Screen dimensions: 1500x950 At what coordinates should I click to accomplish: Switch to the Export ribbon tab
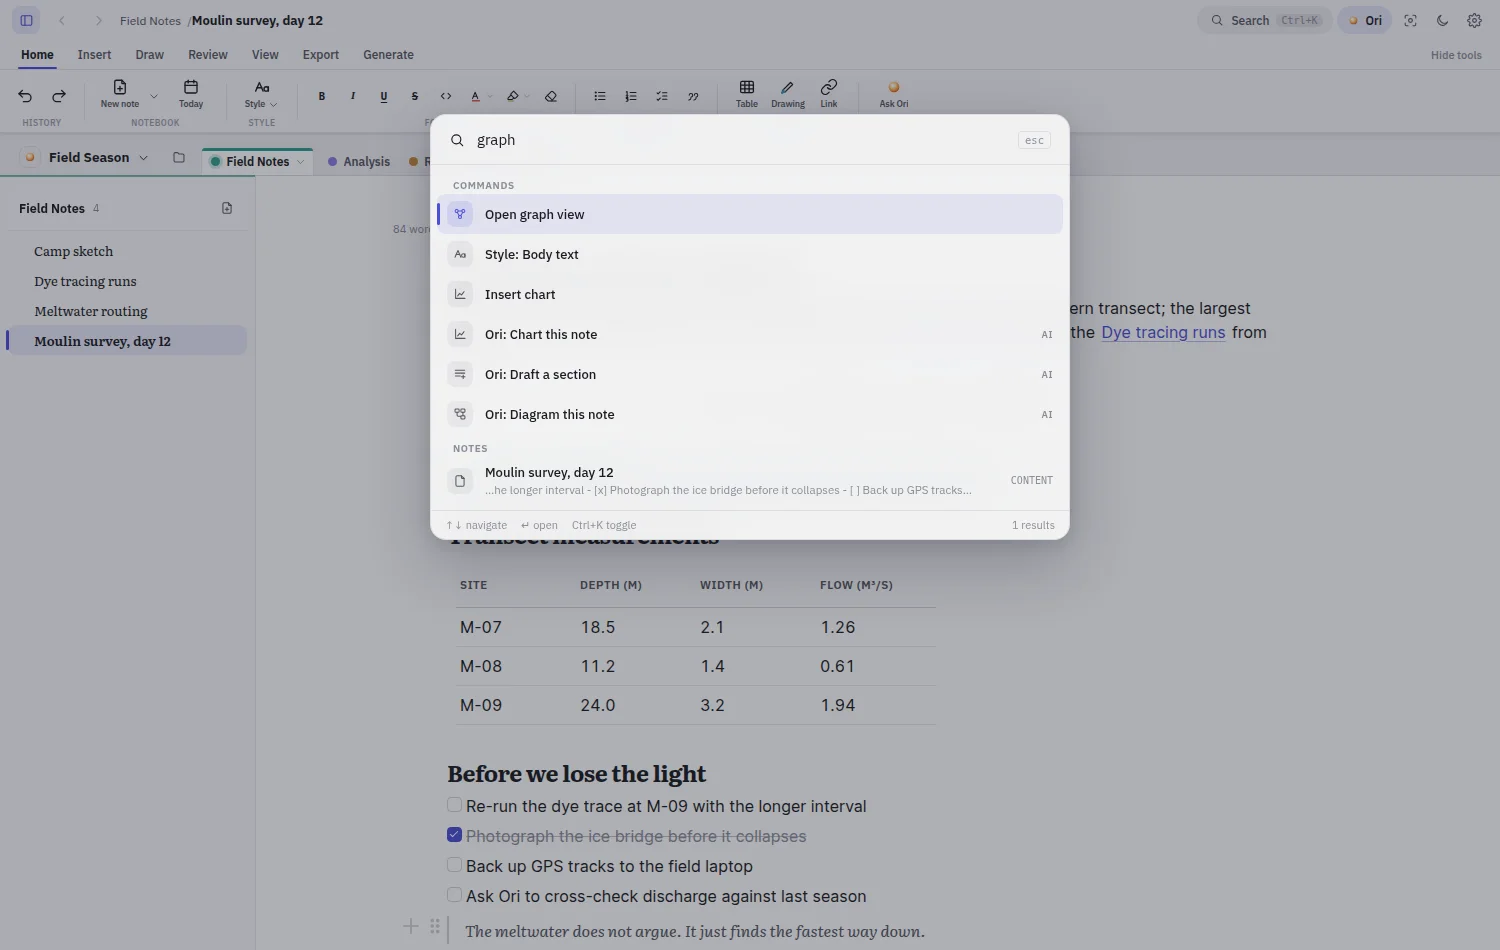point(321,55)
